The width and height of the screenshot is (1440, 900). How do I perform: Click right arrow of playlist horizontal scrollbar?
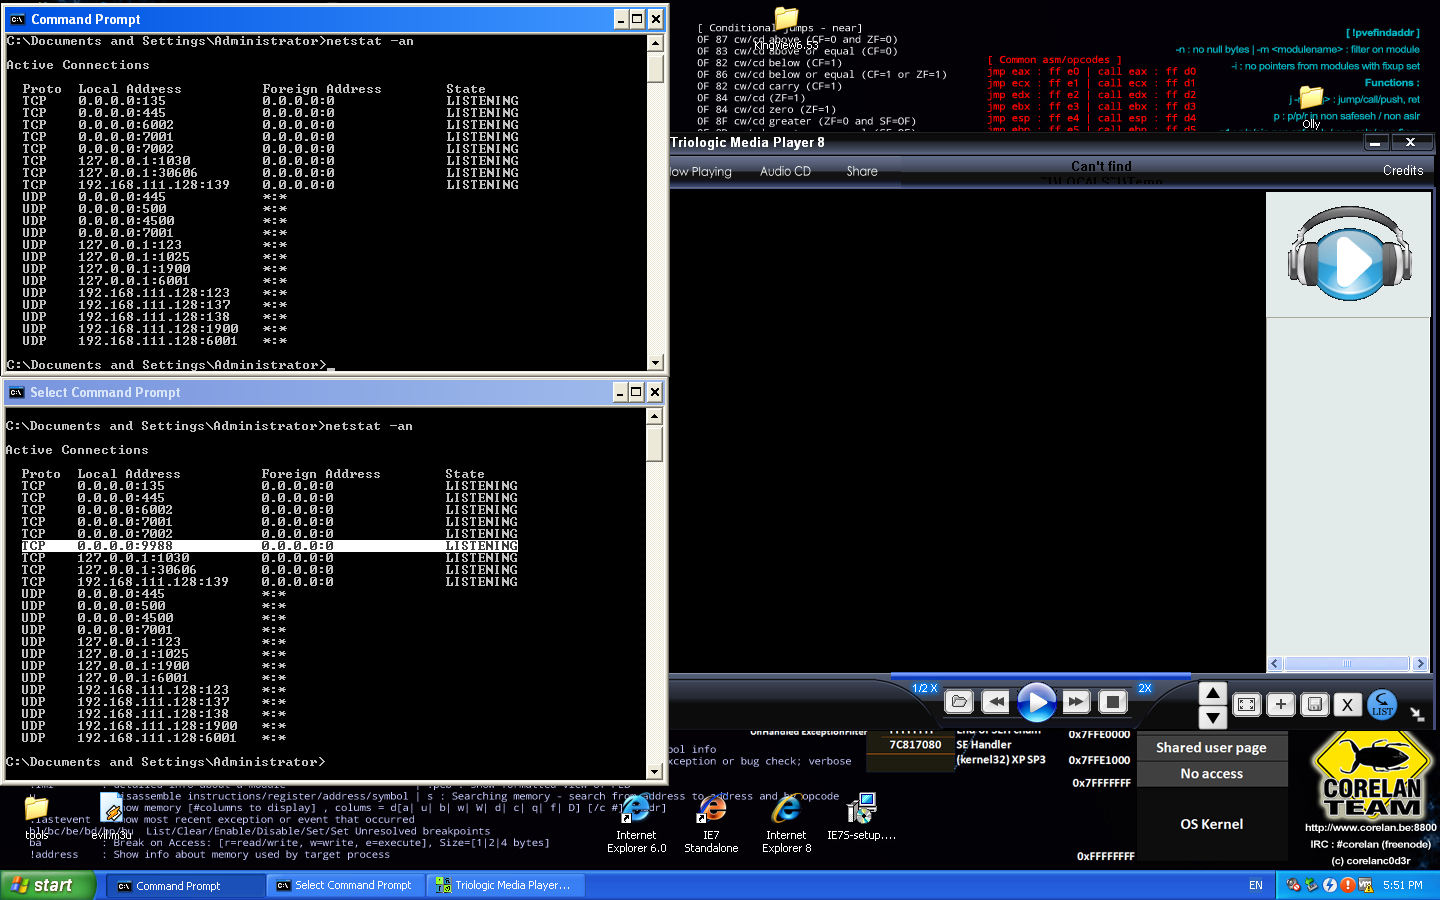pos(1420,664)
